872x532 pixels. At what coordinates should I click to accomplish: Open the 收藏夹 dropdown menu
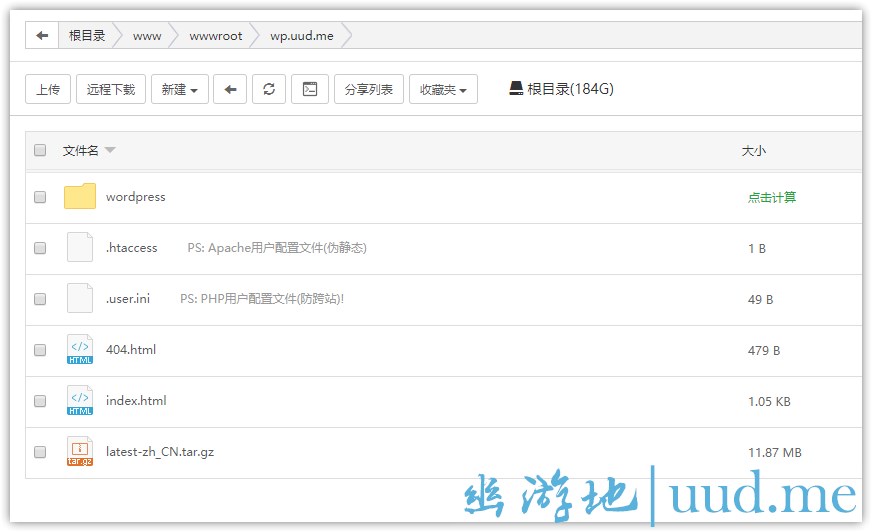point(443,89)
